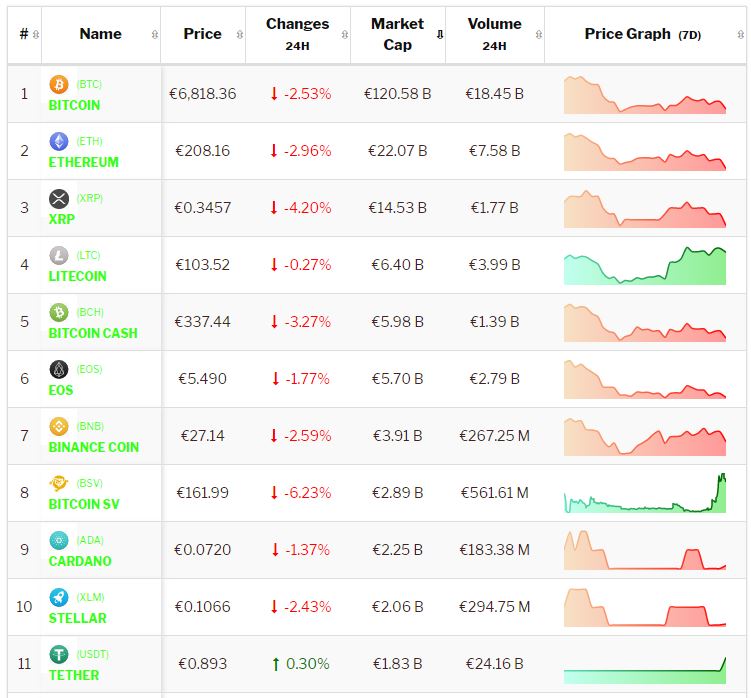Image resolution: width=751 pixels, height=698 pixels.
Task: Click the Tether green coin icon
Action: point(58,655)
